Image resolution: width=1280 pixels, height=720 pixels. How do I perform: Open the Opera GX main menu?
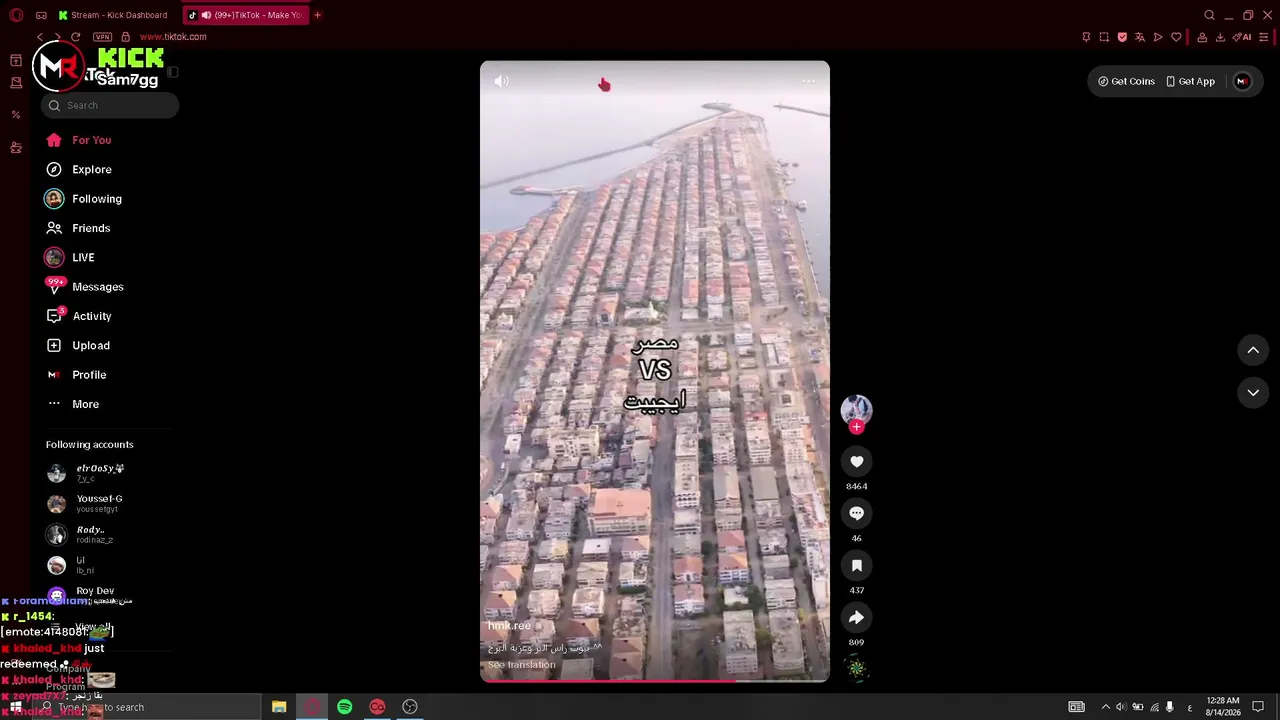click(16, 15)
